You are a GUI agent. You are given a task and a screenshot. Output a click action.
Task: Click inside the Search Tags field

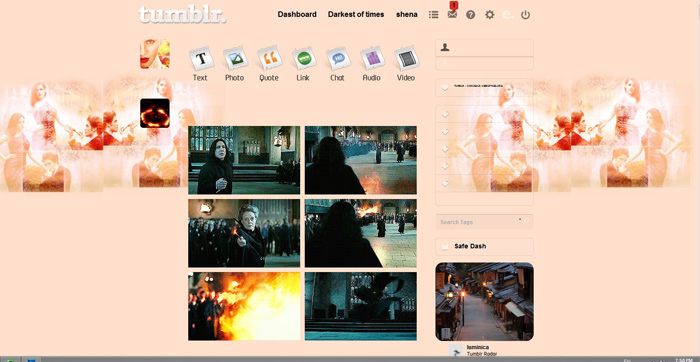pos(484,221)
